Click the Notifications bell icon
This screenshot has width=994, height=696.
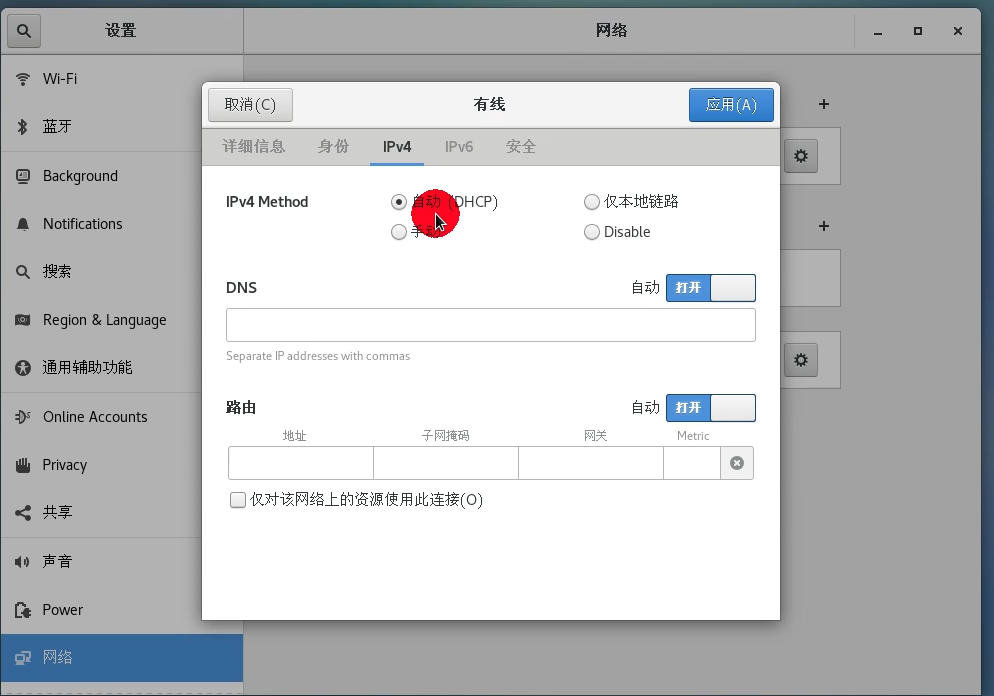coord(23,224)
